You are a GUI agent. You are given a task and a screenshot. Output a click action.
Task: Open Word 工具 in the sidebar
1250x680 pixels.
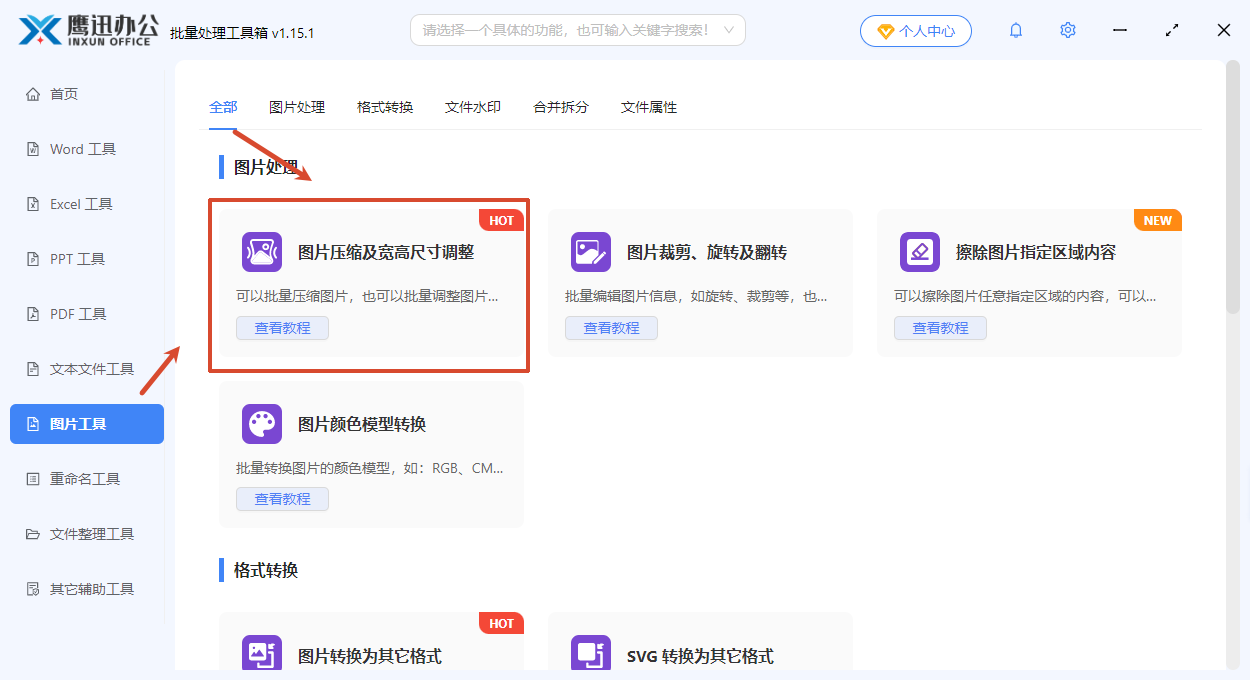87,149
